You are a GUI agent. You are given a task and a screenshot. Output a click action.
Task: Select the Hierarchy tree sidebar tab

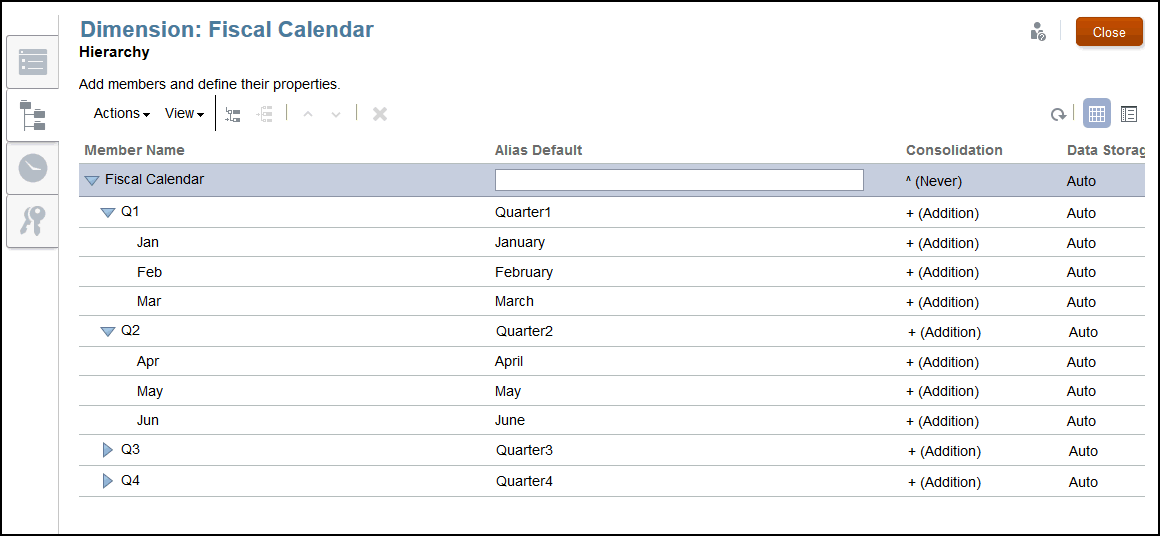point(33,115)
